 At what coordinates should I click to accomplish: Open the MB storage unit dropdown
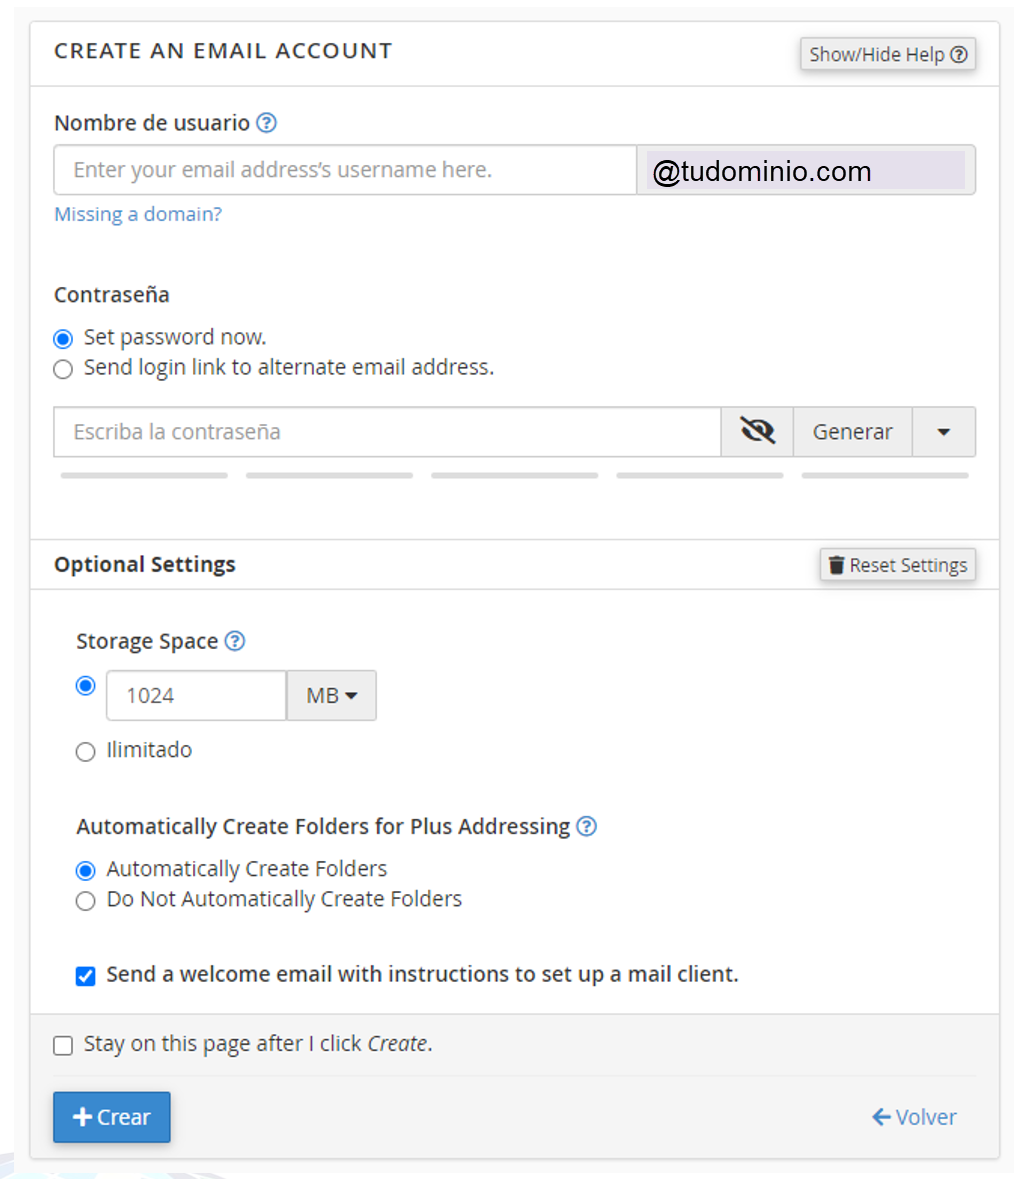pos(331,696)
